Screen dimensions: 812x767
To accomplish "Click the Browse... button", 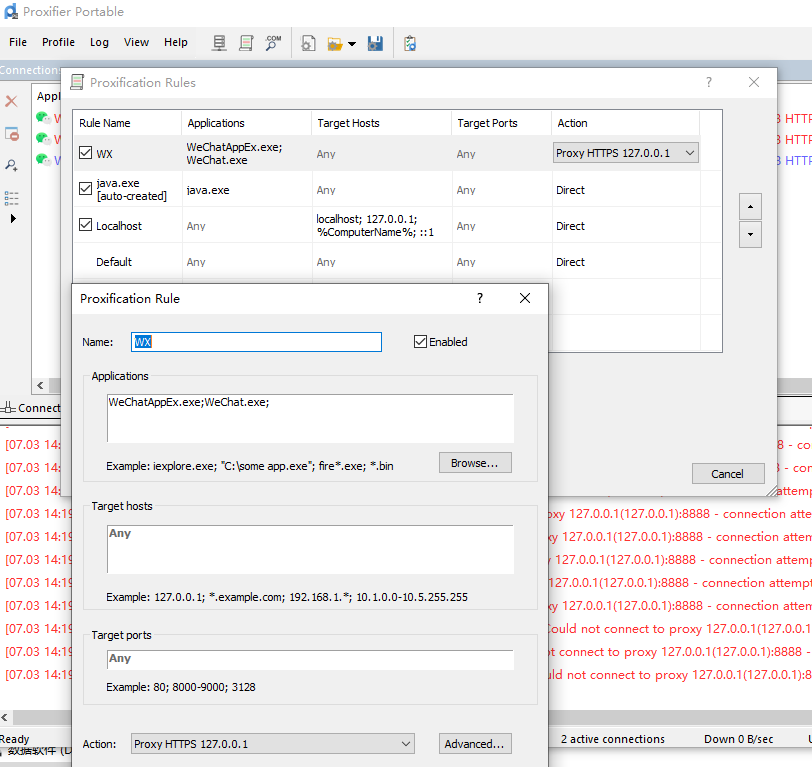I will (475, 463).
